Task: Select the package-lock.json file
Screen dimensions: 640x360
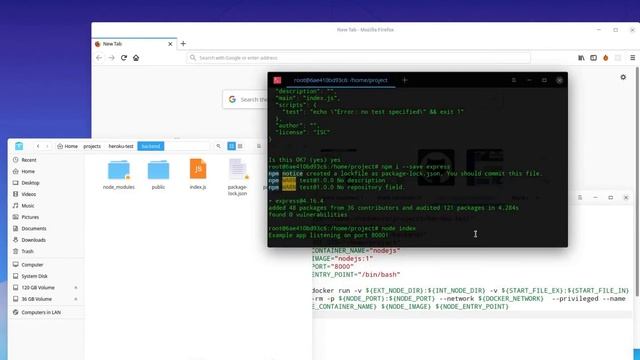Action: point(238,177)
